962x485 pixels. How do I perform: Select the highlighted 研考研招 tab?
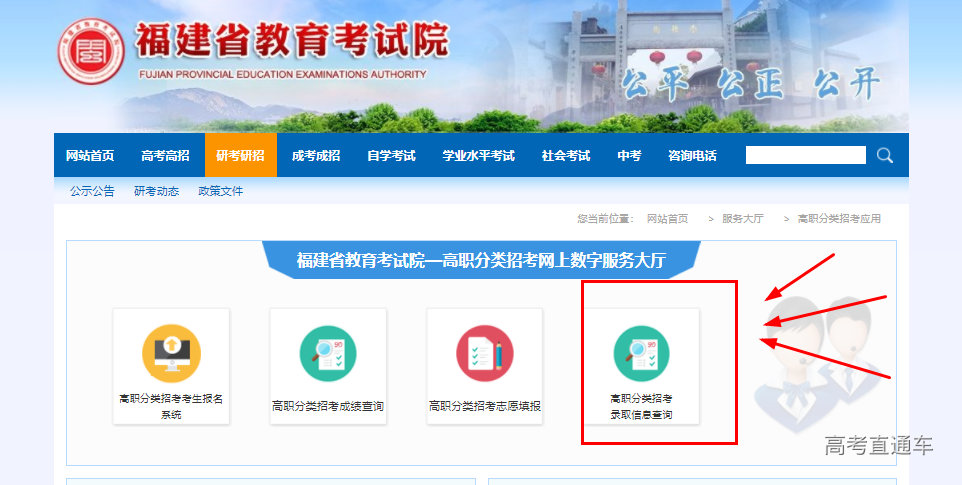point(240,156)
